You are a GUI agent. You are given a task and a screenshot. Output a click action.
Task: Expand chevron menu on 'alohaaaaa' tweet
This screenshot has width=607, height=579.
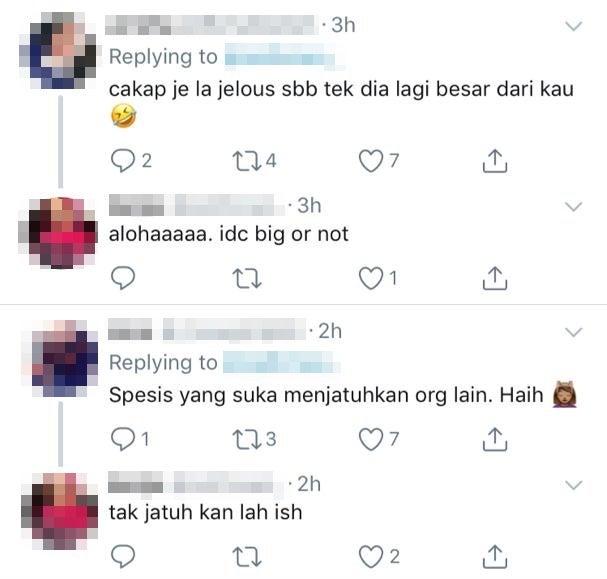[x=573, y=206]
